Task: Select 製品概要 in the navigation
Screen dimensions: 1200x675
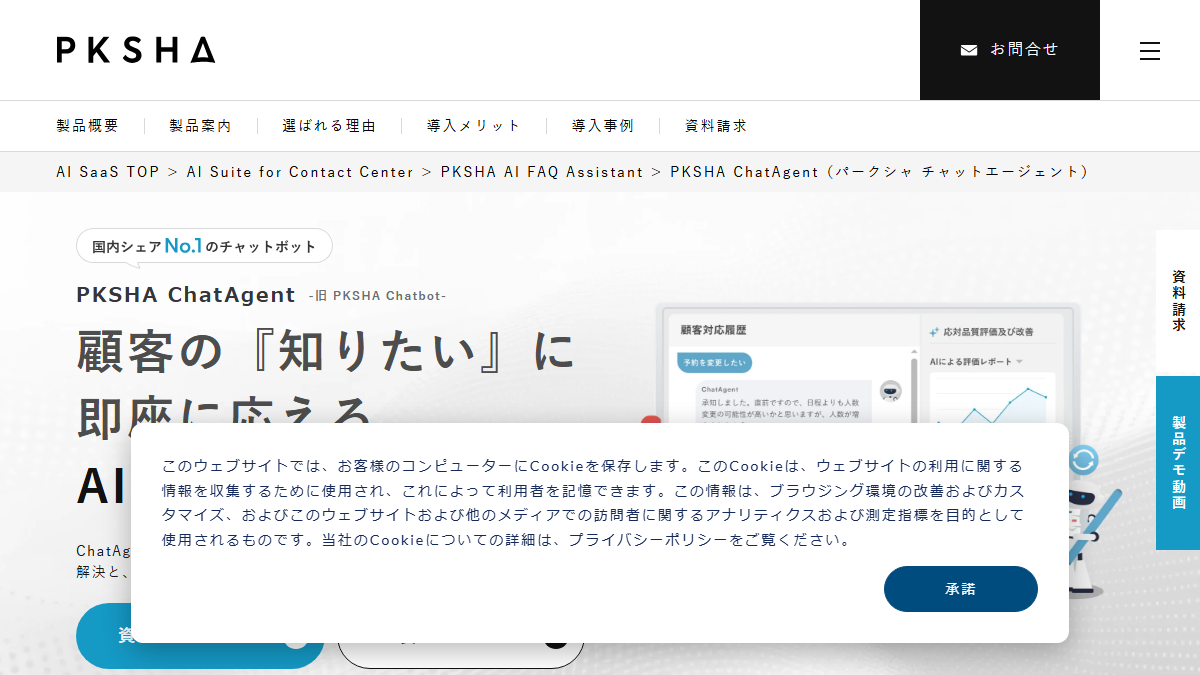Action: [x=88, y=126]
